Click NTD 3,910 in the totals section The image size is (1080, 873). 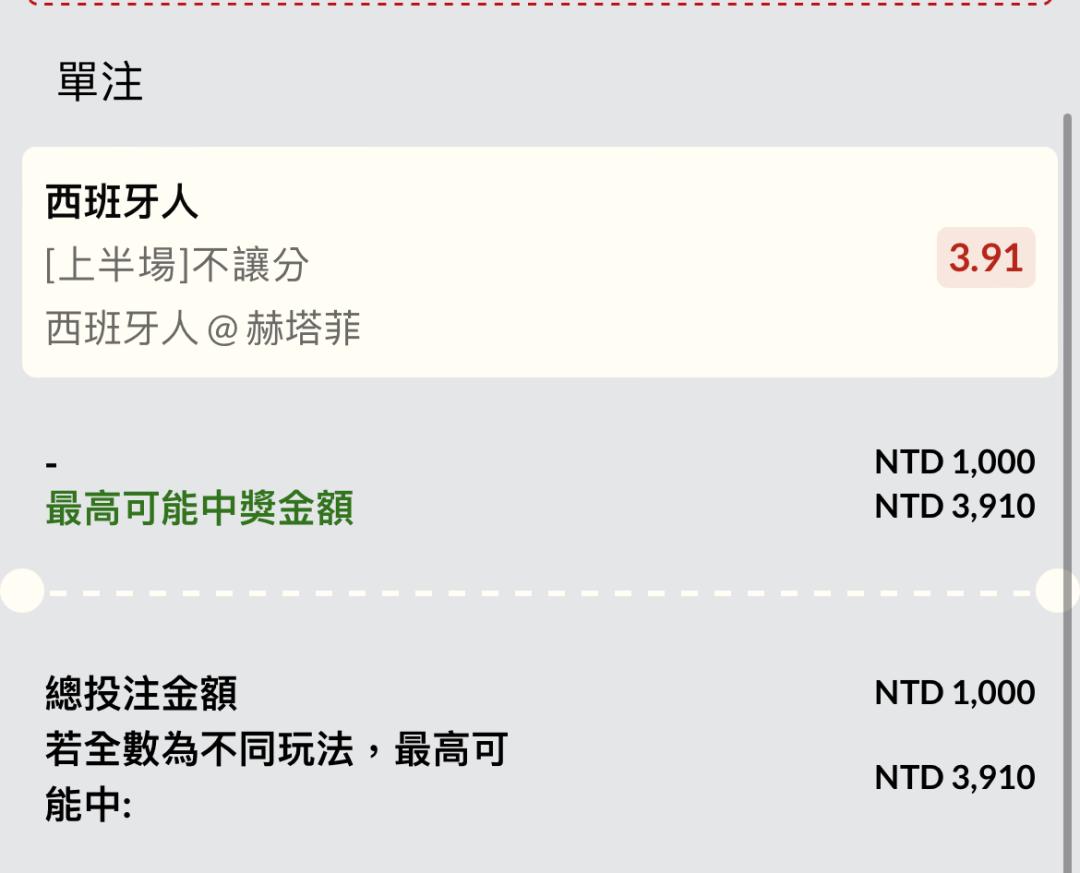[954, 777]
